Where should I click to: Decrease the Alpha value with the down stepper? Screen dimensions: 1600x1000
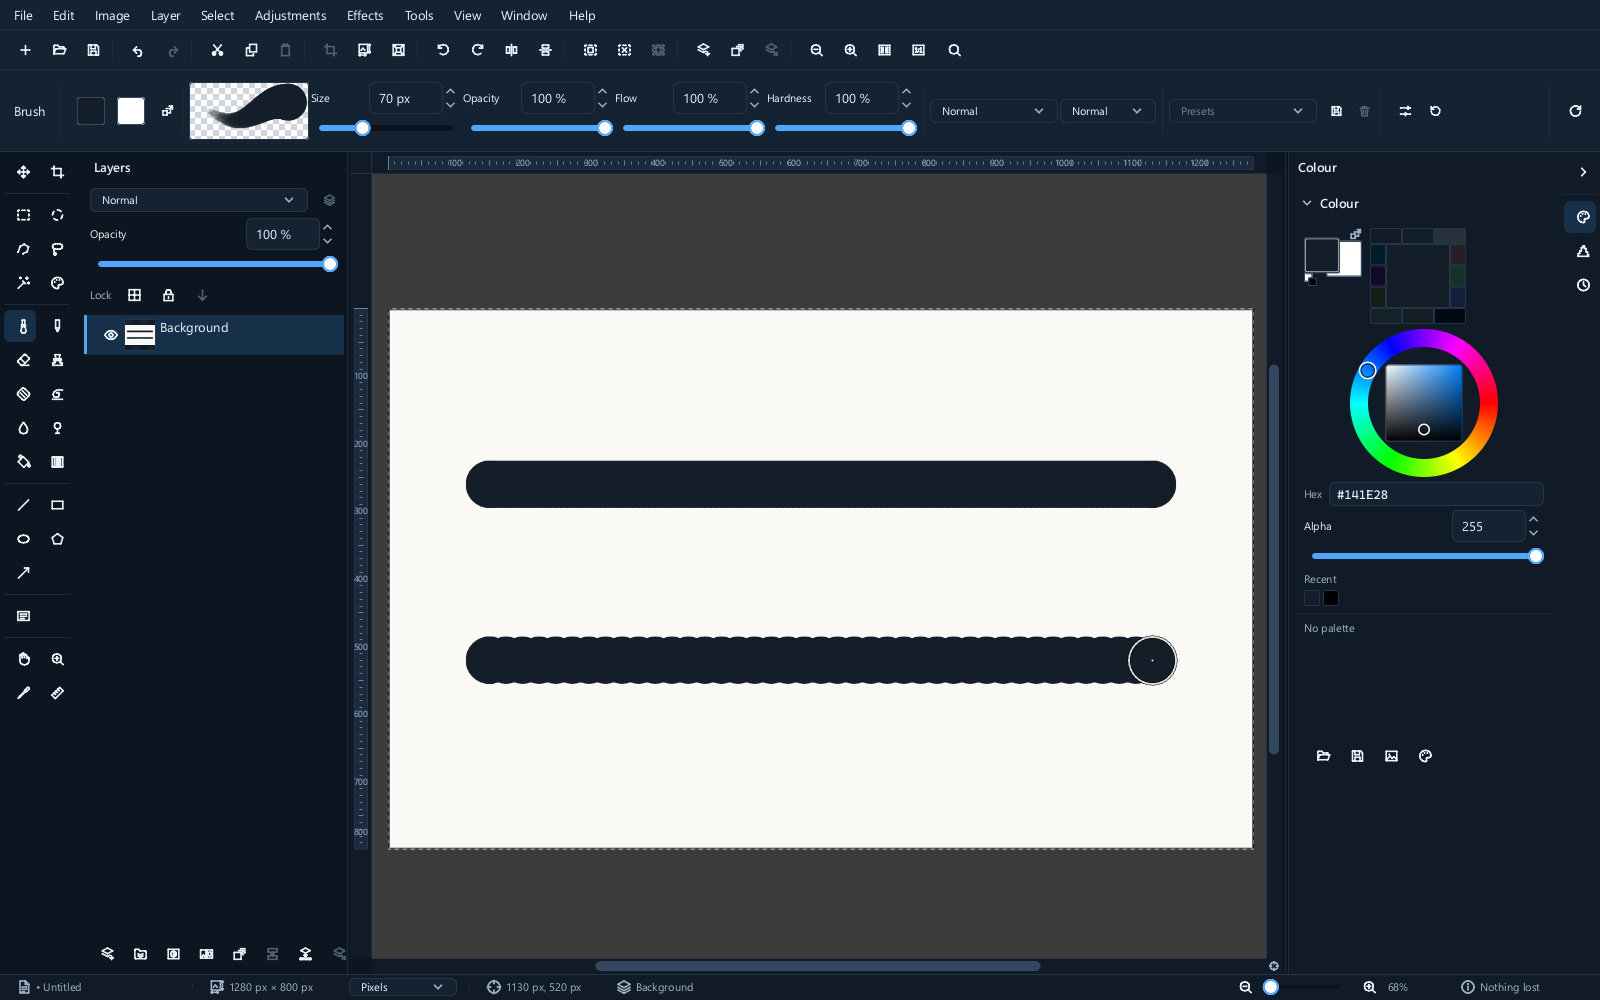[1533, 533]
